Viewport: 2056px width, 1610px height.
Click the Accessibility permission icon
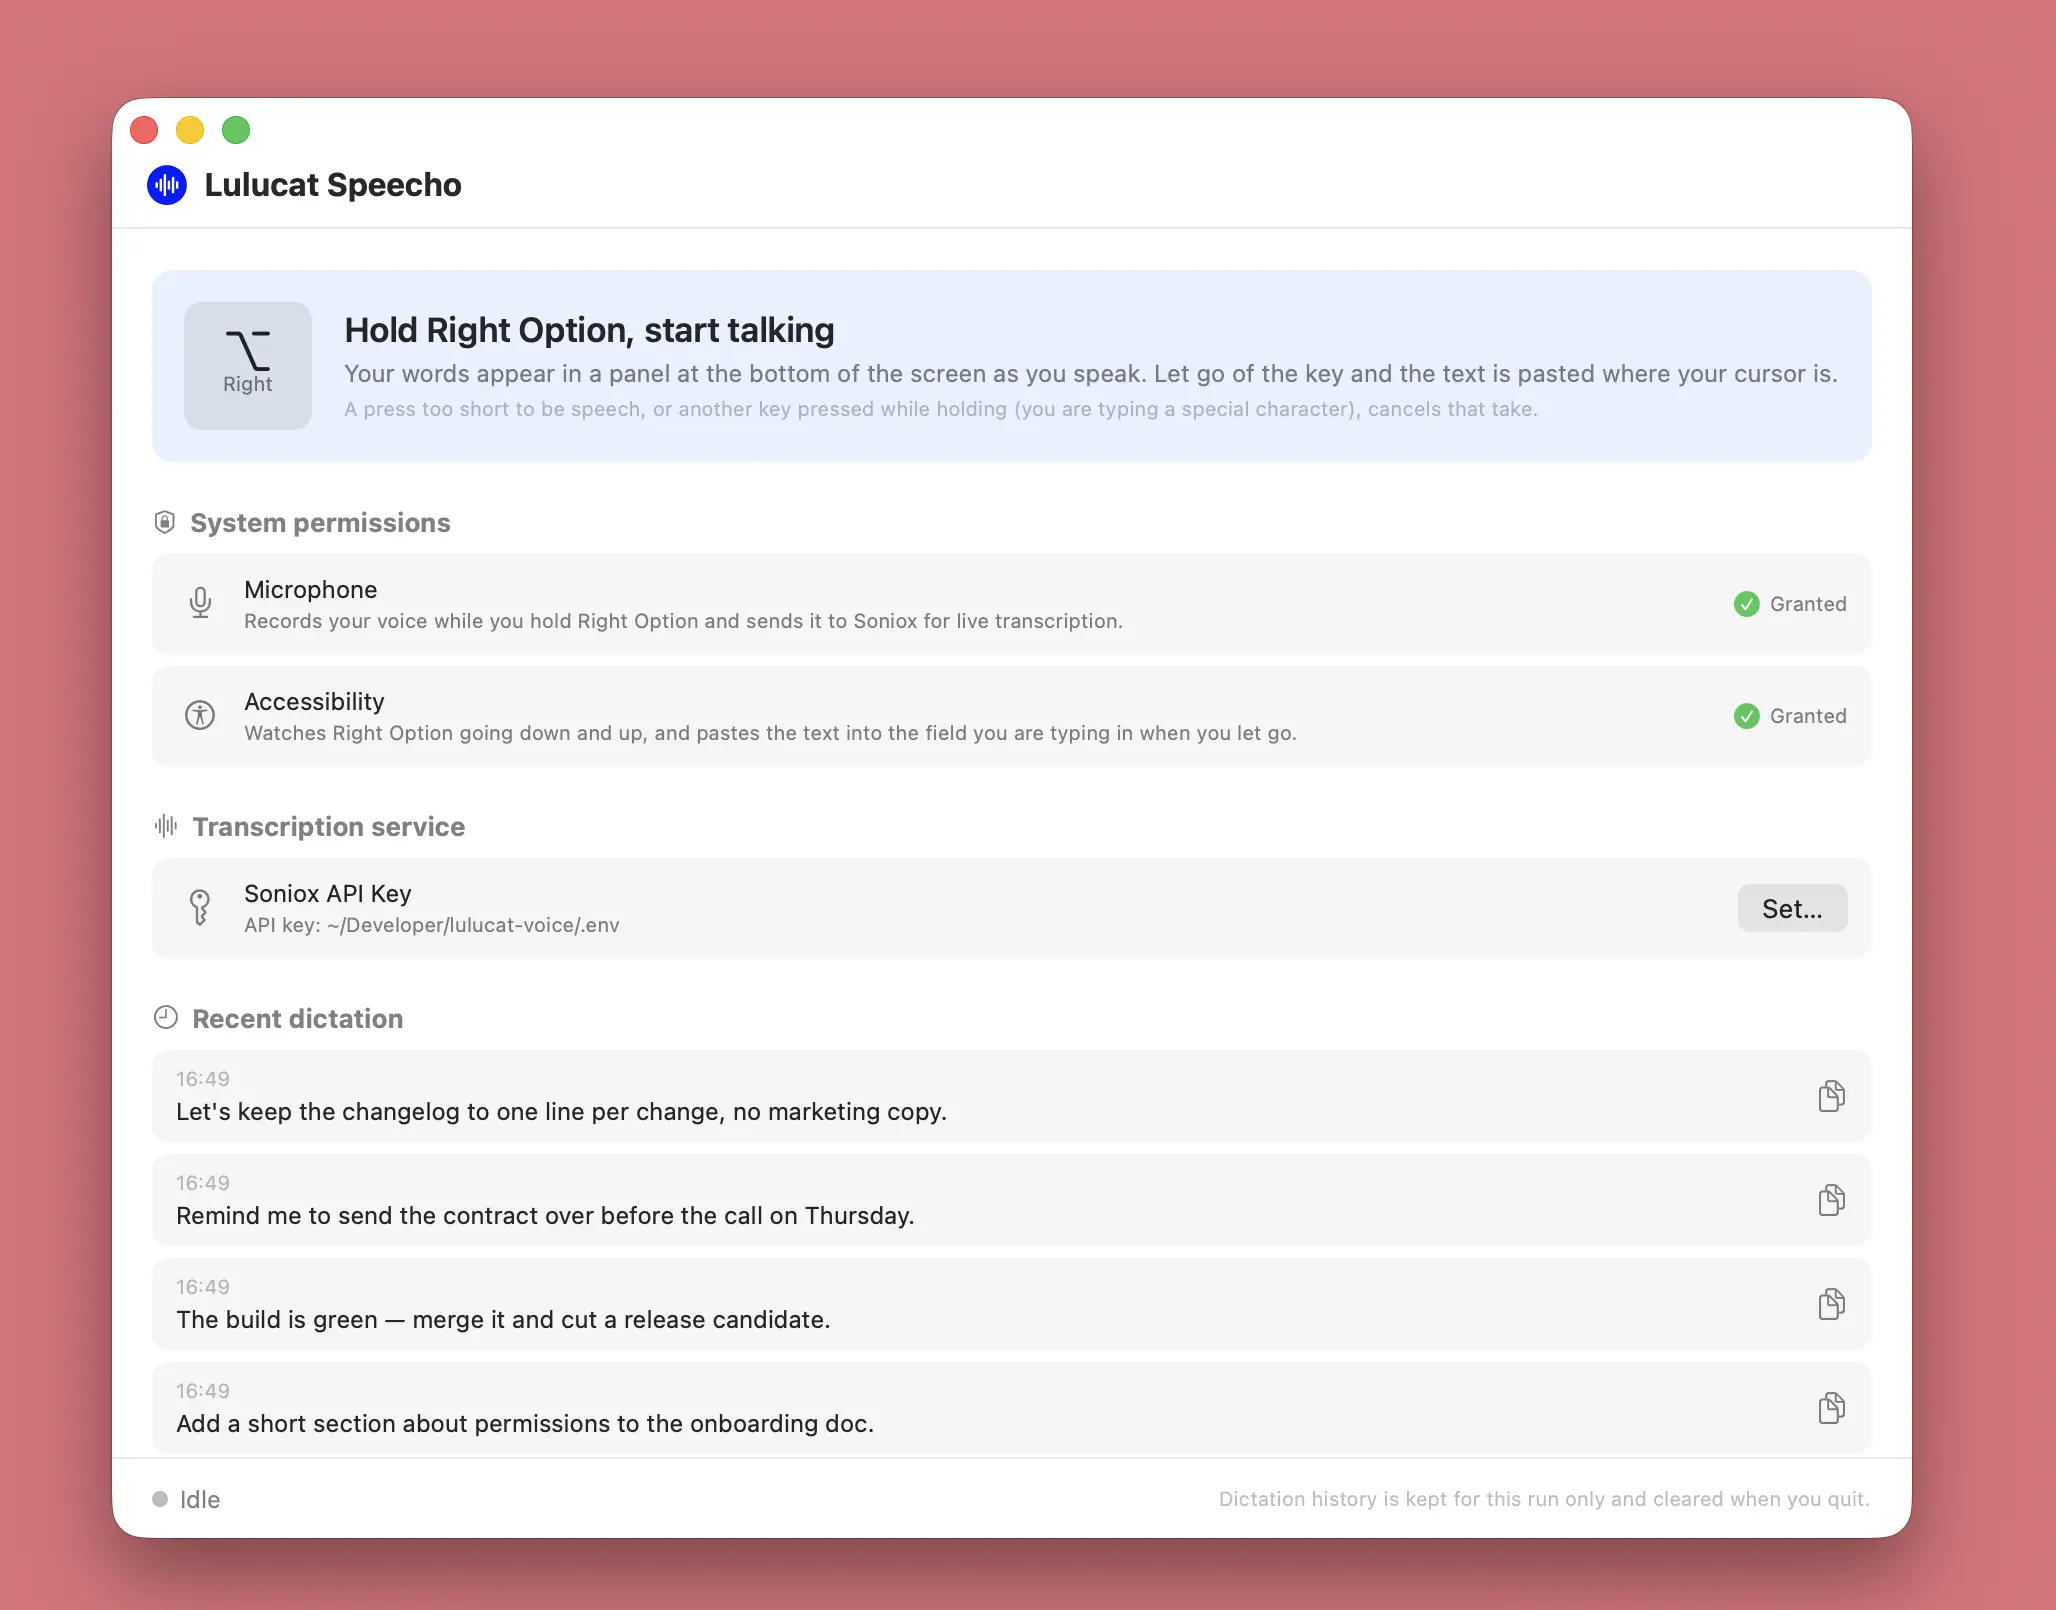200,715
